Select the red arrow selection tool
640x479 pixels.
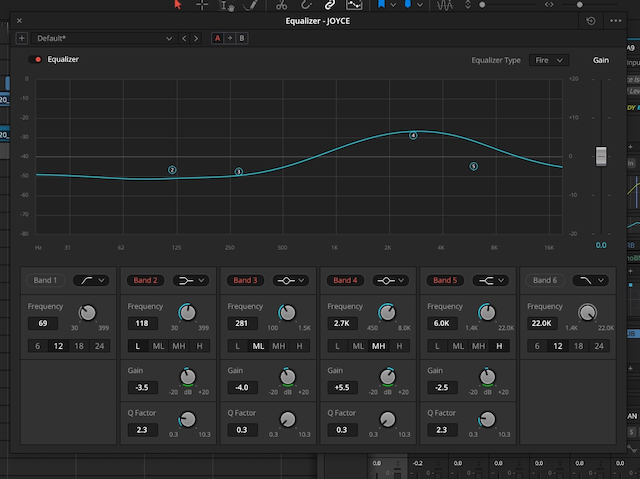(177, 4)
